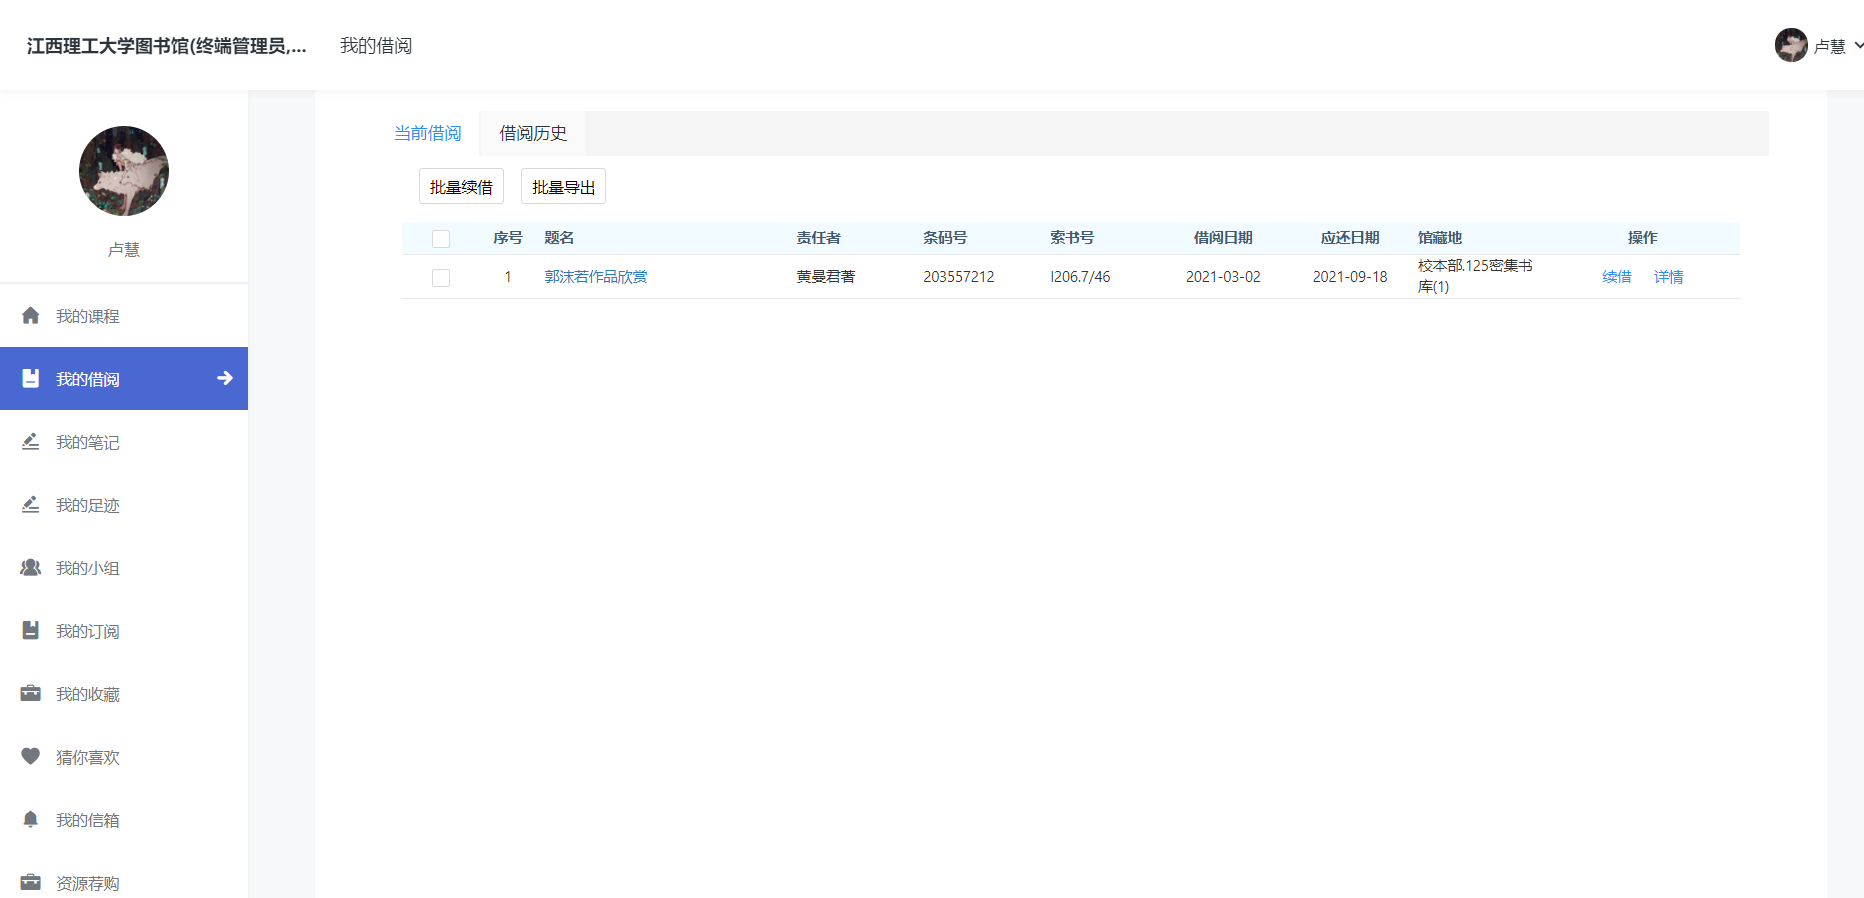Toggle the select-all checkbox in table header
Viewport: 1864px width, 898px height.
point(441,239)
